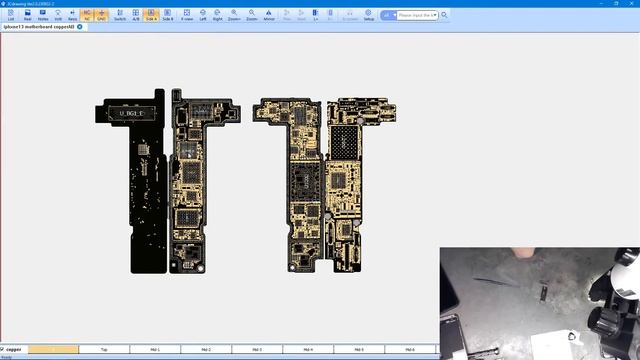
Task: Select the highlighted orange layer tab
Action: (53, 349)
